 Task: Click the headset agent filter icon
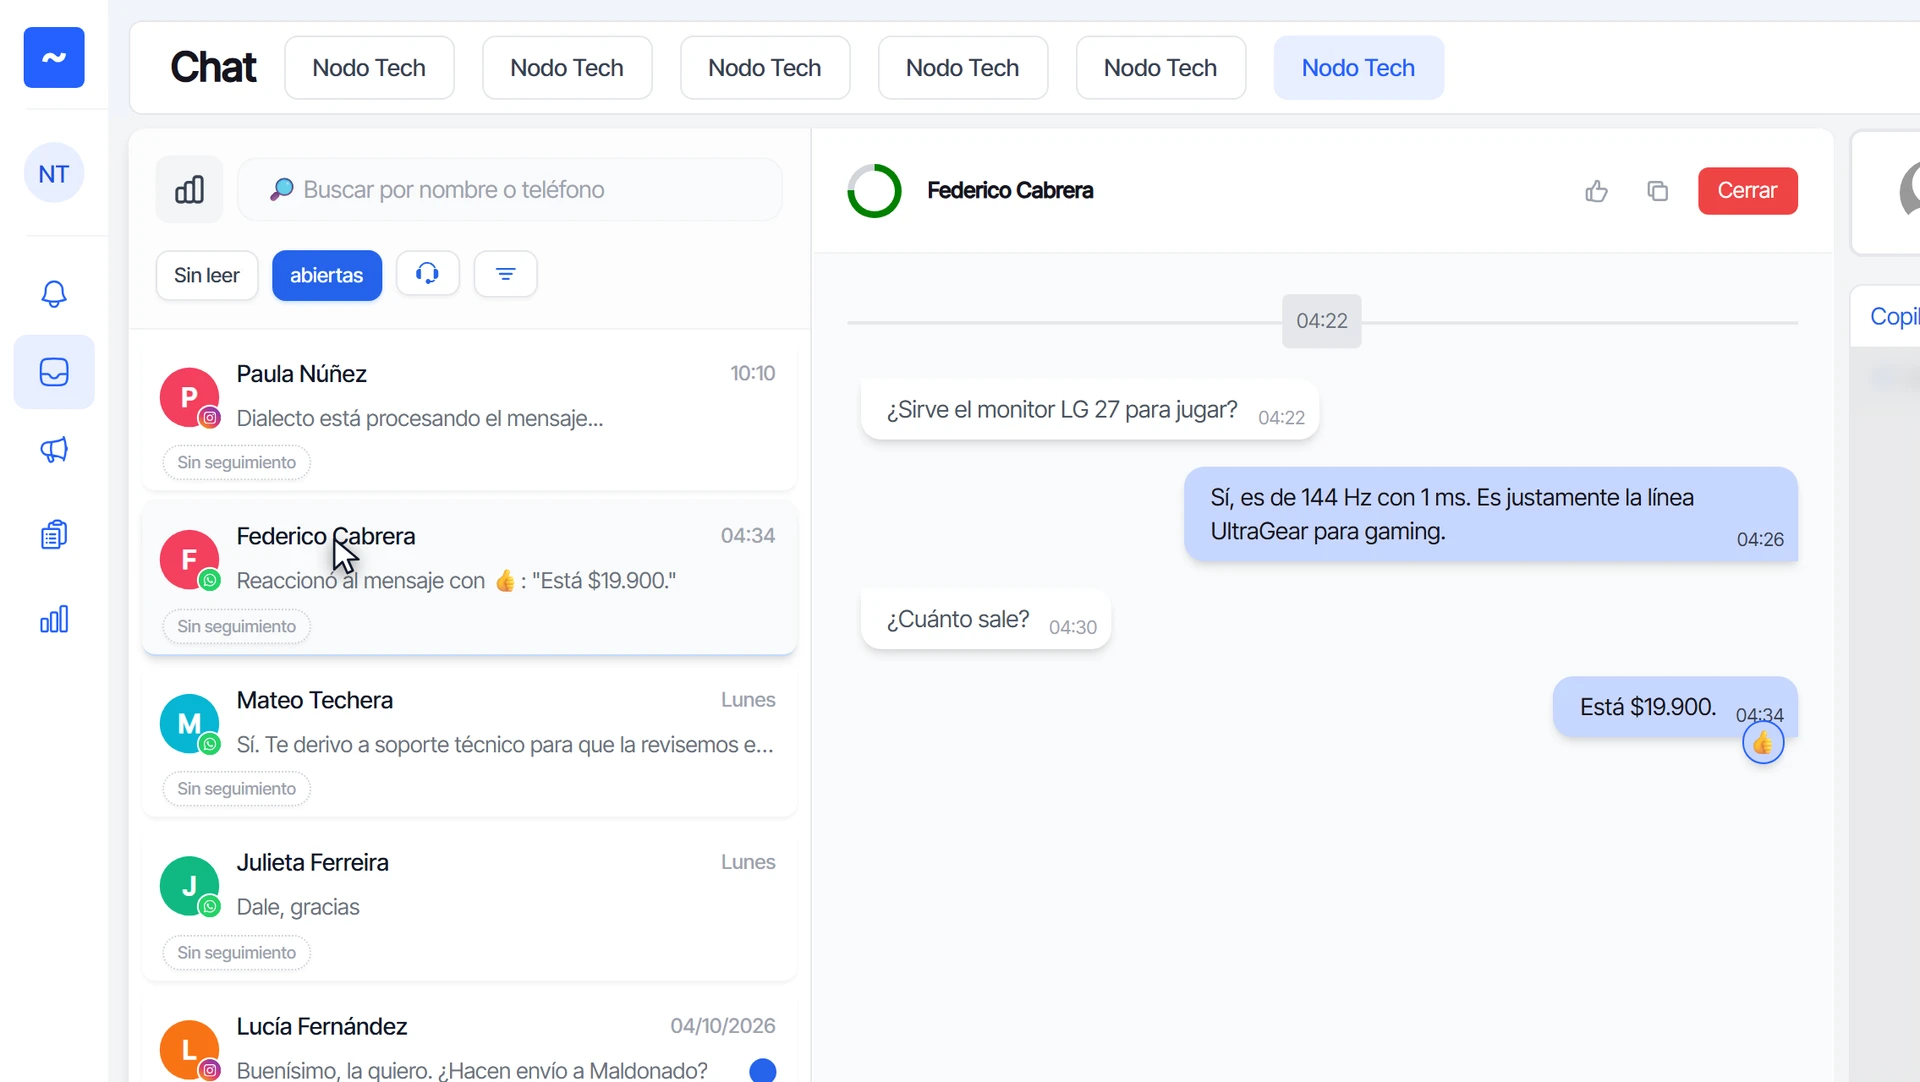pyautogui.click(x=428, y=274)
